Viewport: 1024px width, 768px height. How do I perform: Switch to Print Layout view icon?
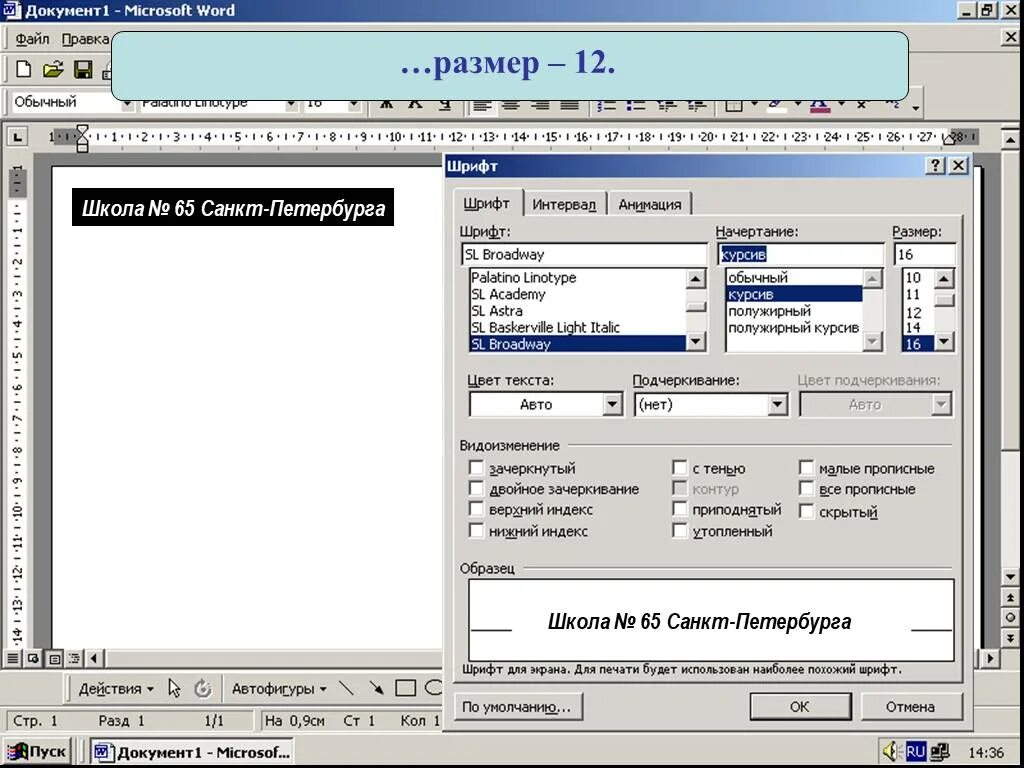55,658
